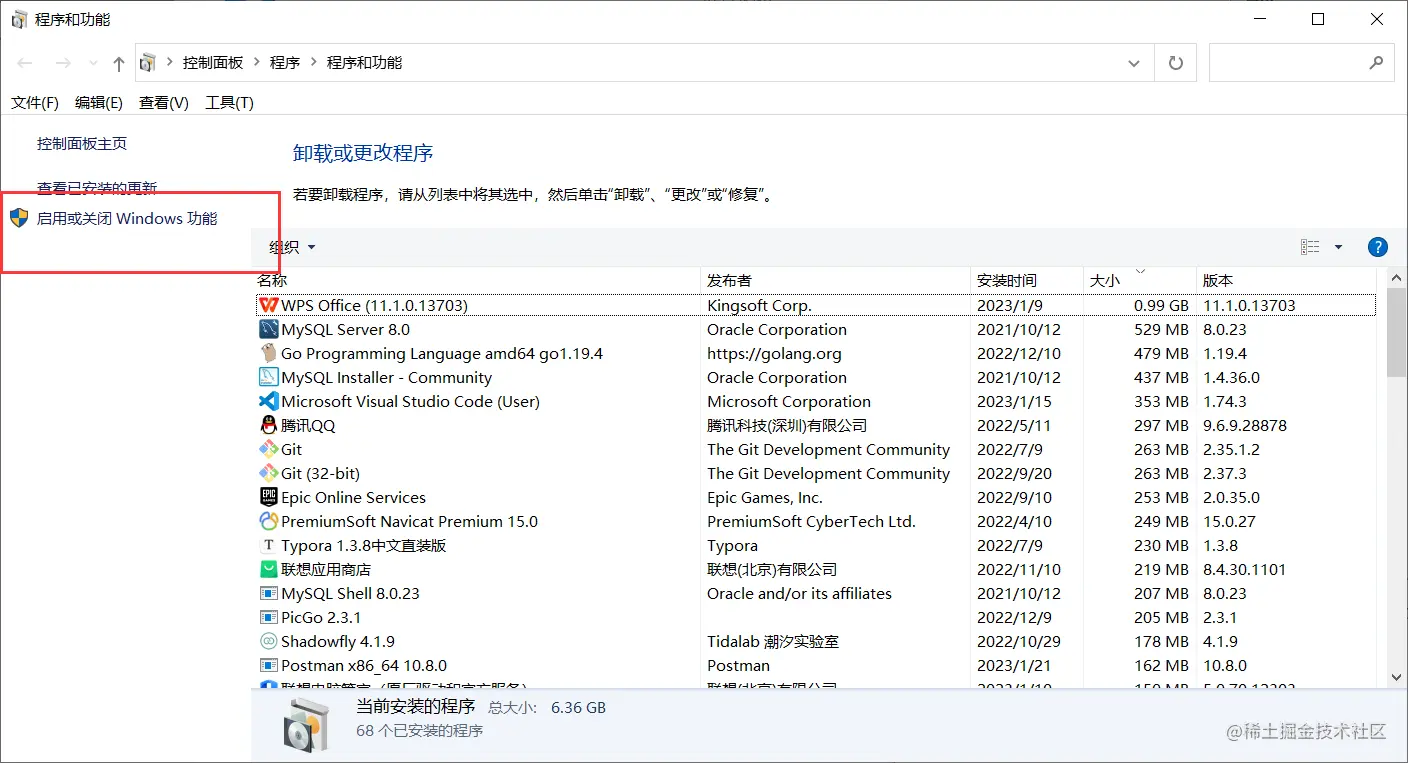Open the 组织 dropdown menu
The width and height of the screenshot is (1408, 763).
[x=292, y=247]
